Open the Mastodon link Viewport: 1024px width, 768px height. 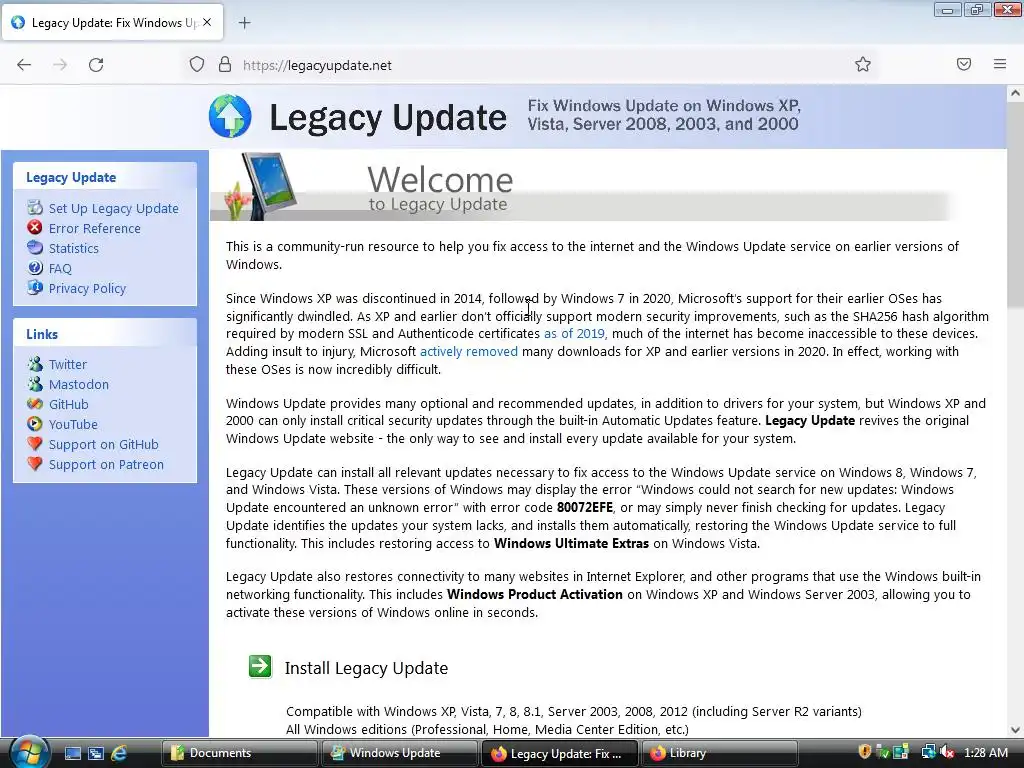[x=79, y=385]
